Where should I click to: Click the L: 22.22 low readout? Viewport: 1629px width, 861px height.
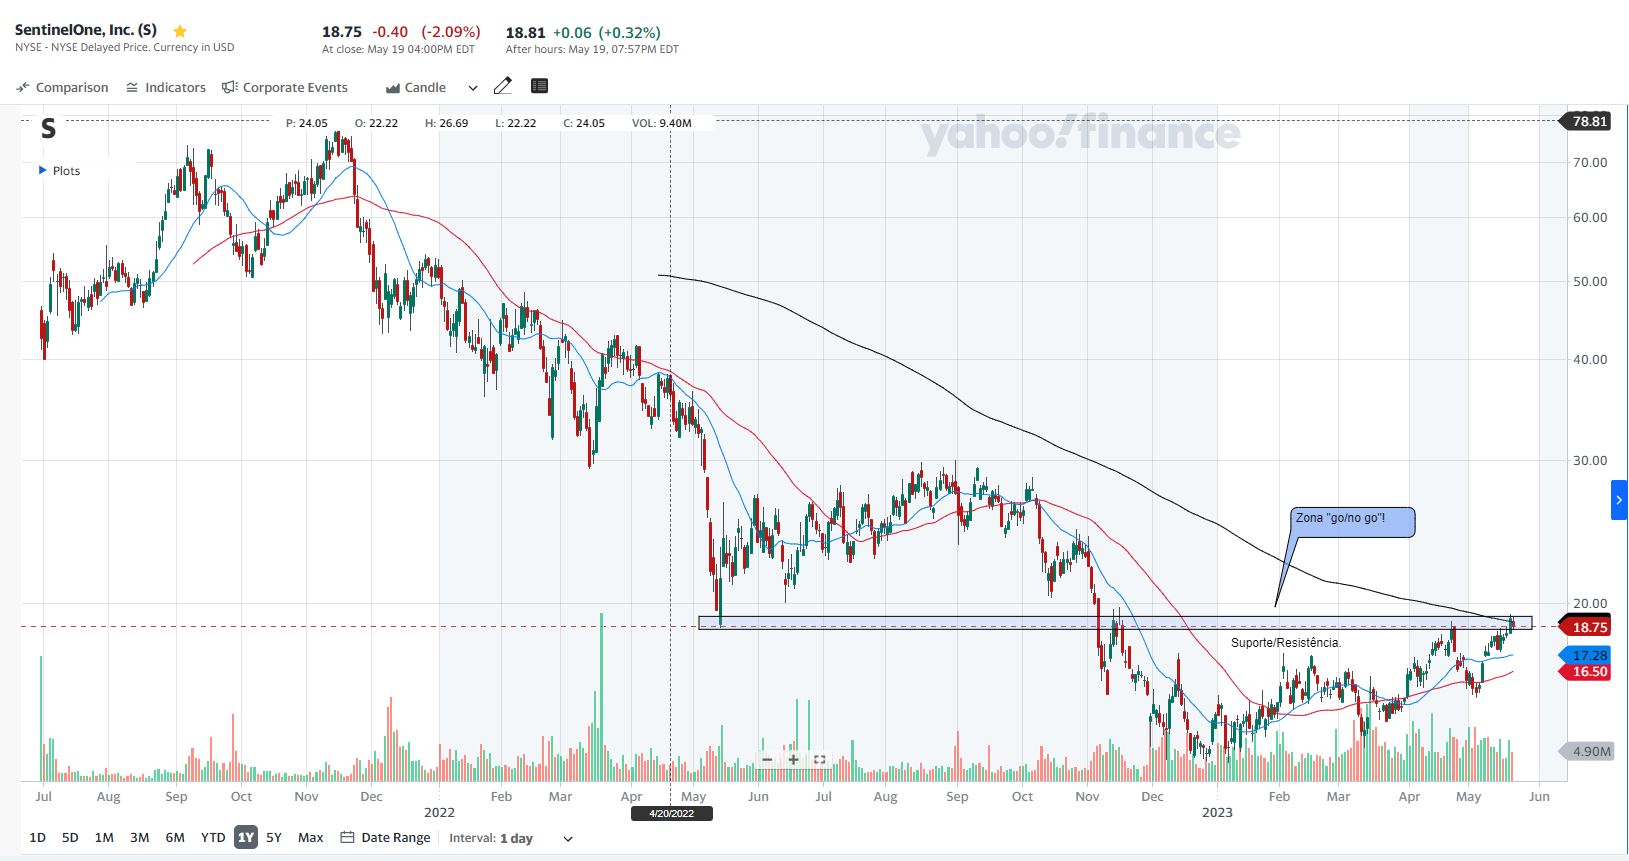516,123
